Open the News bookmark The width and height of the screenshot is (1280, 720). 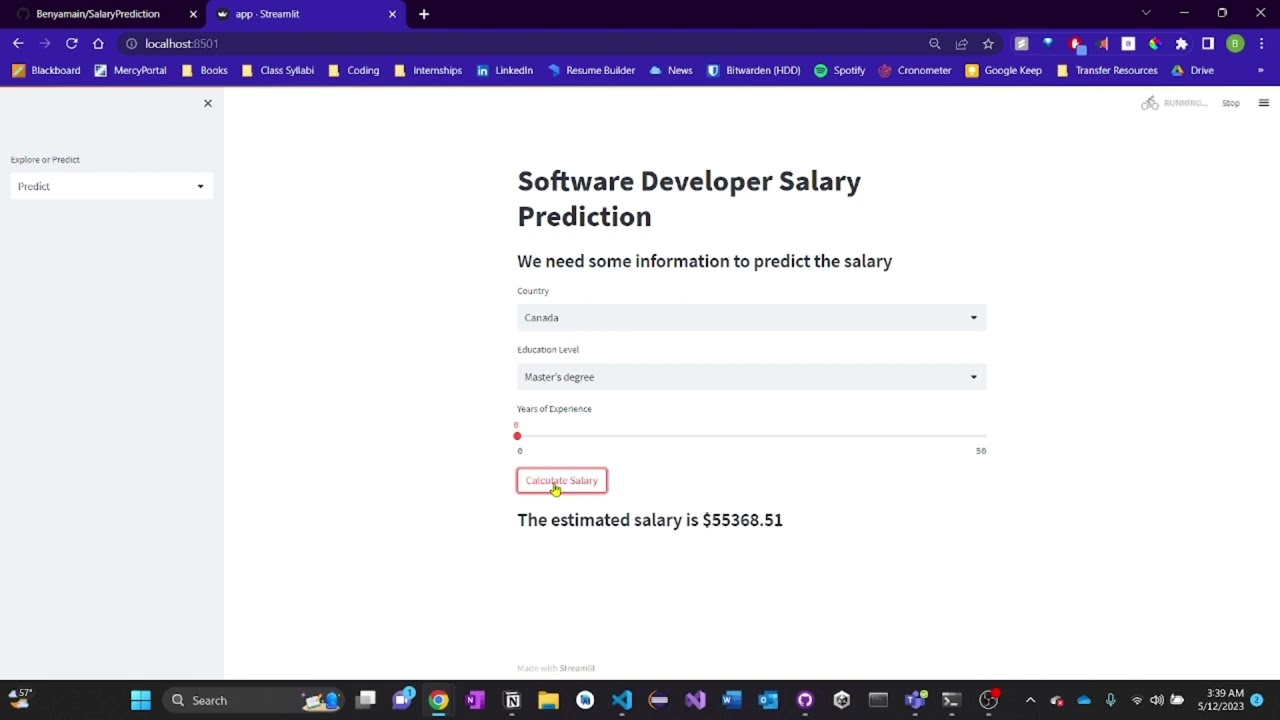671,71
